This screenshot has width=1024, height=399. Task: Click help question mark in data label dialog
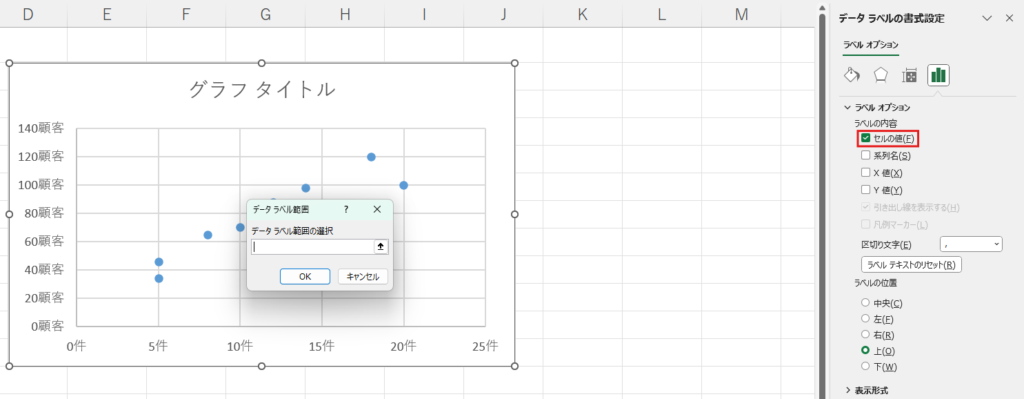(x=346, y=210)
